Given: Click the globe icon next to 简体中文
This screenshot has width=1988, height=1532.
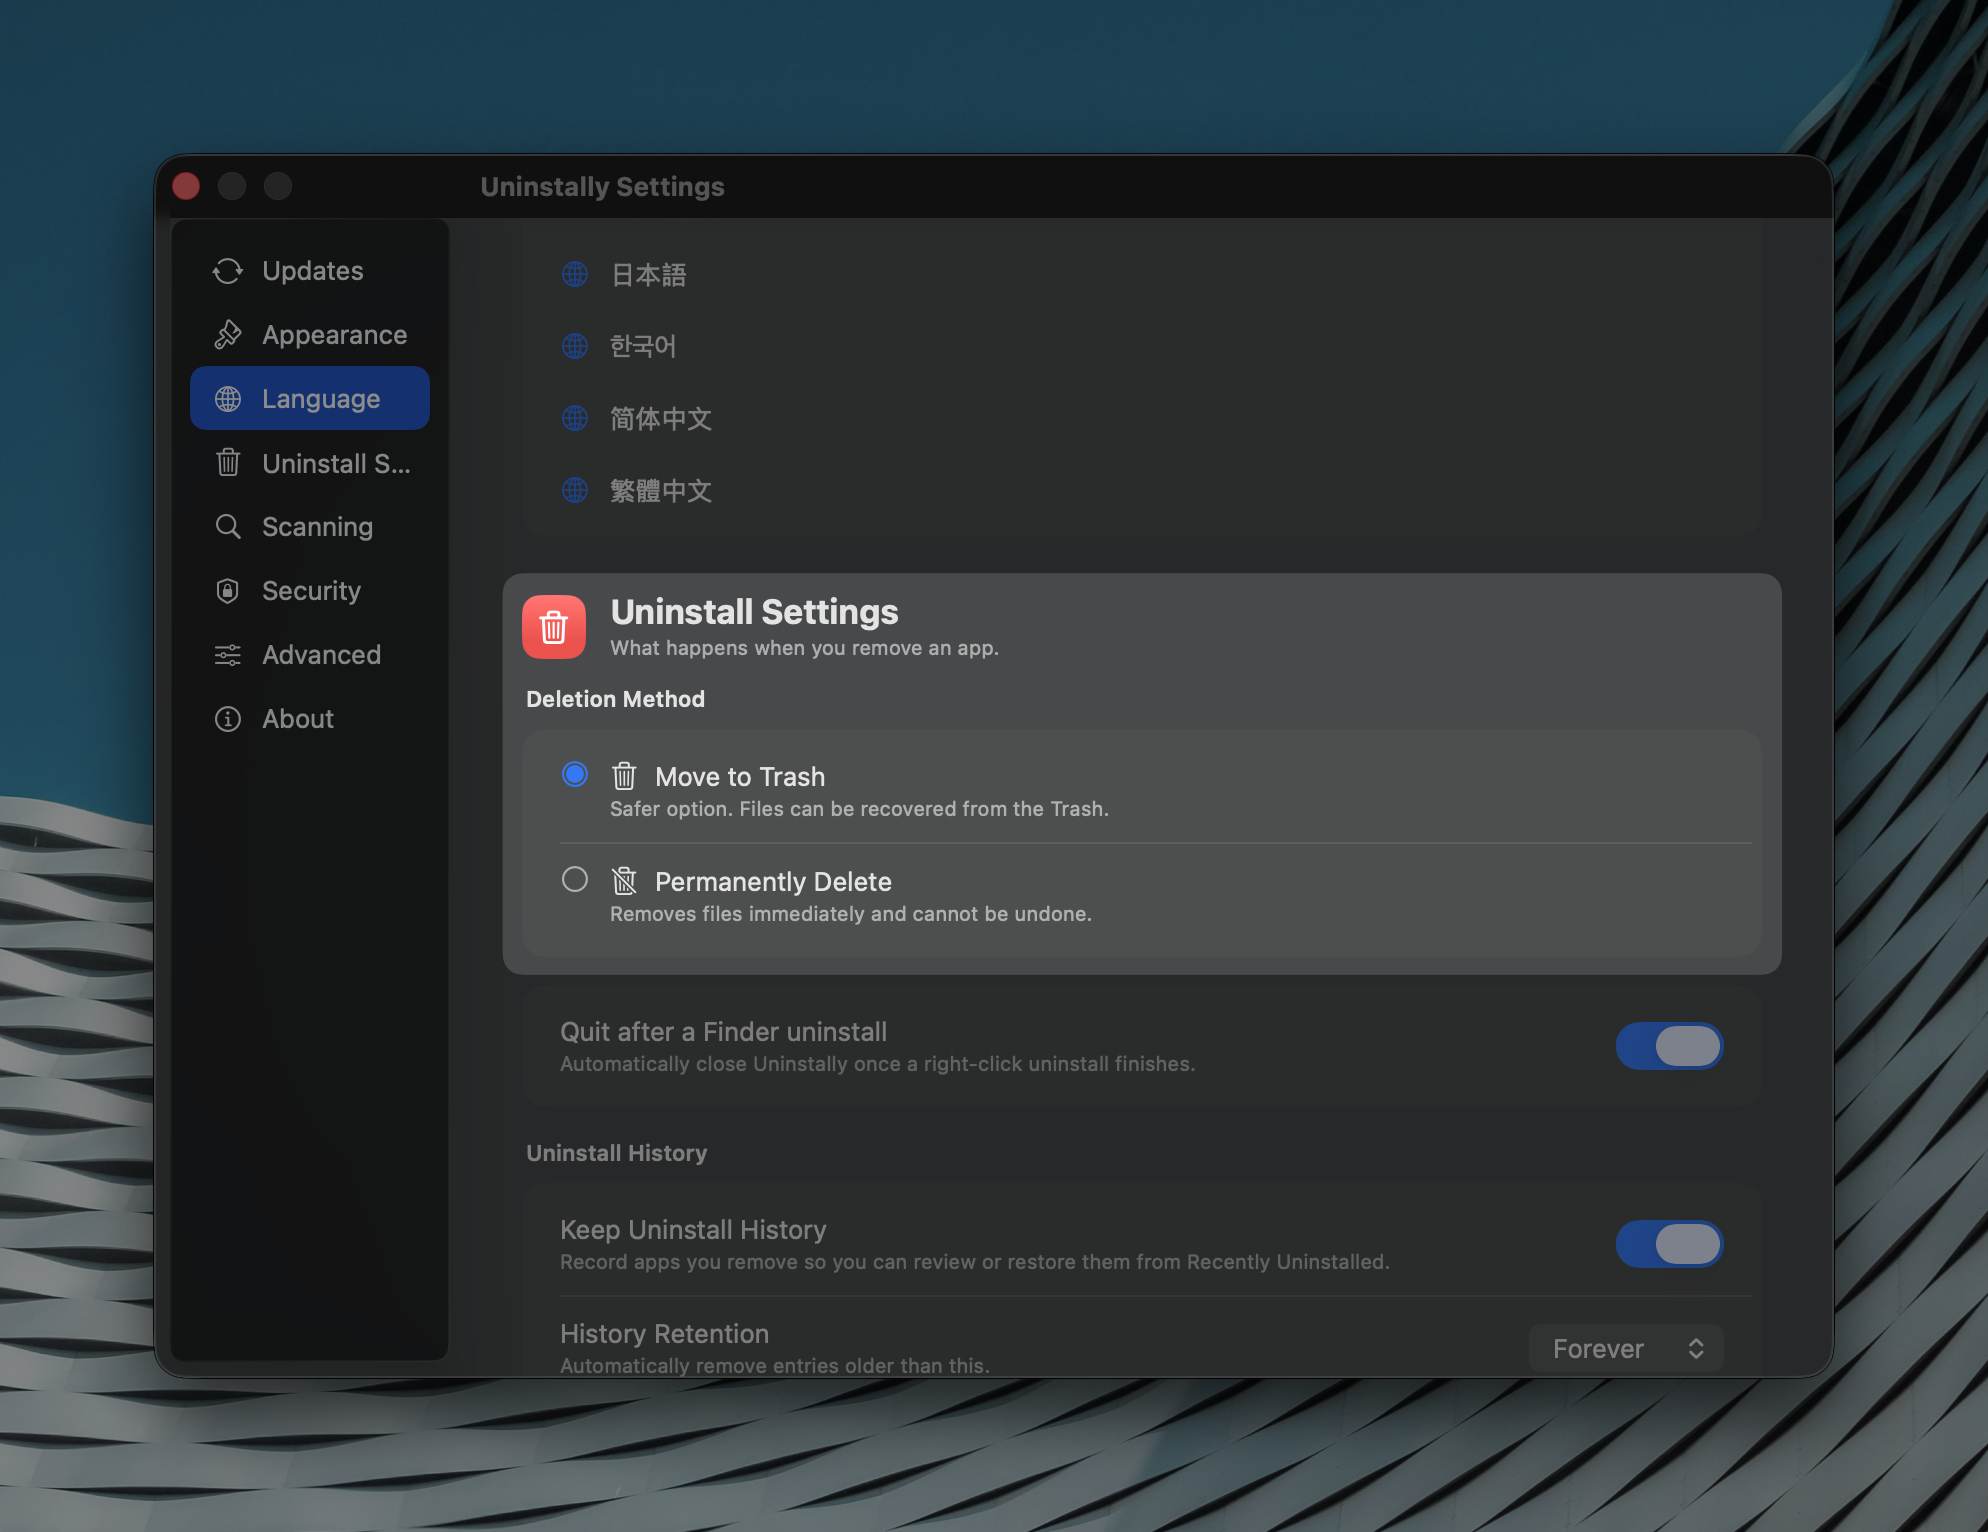Looking at the screenshot, I should coord(575,418).
